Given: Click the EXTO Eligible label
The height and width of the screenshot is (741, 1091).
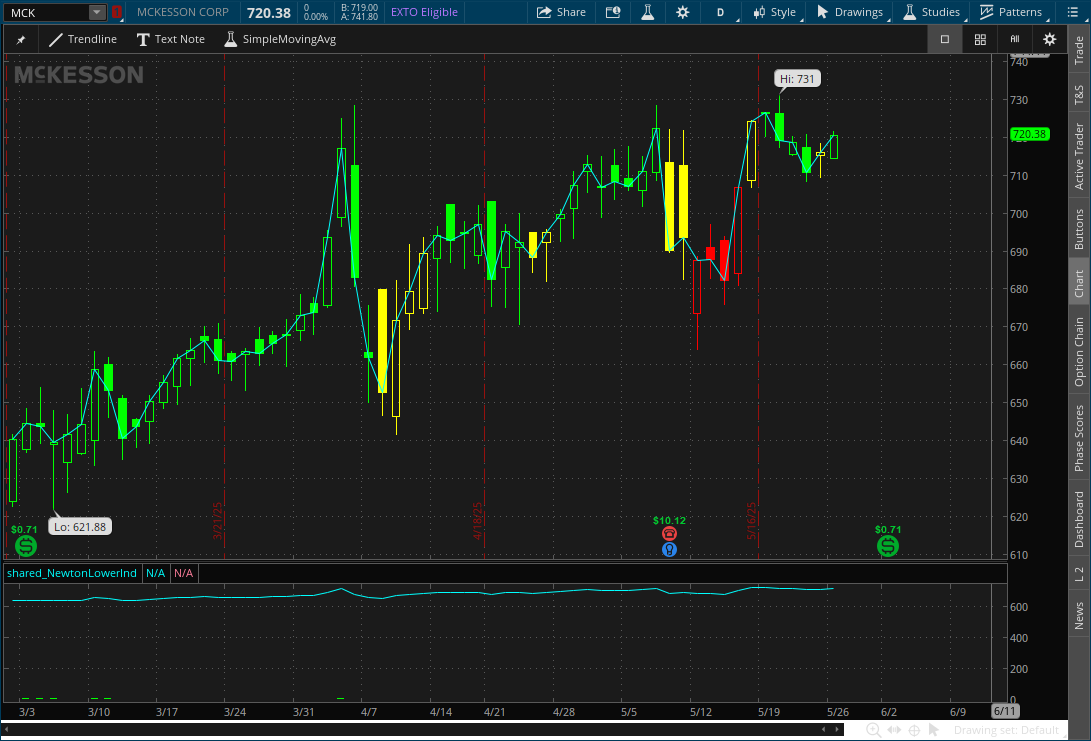Looking at the screenshot, I should [x=424, y=13].
